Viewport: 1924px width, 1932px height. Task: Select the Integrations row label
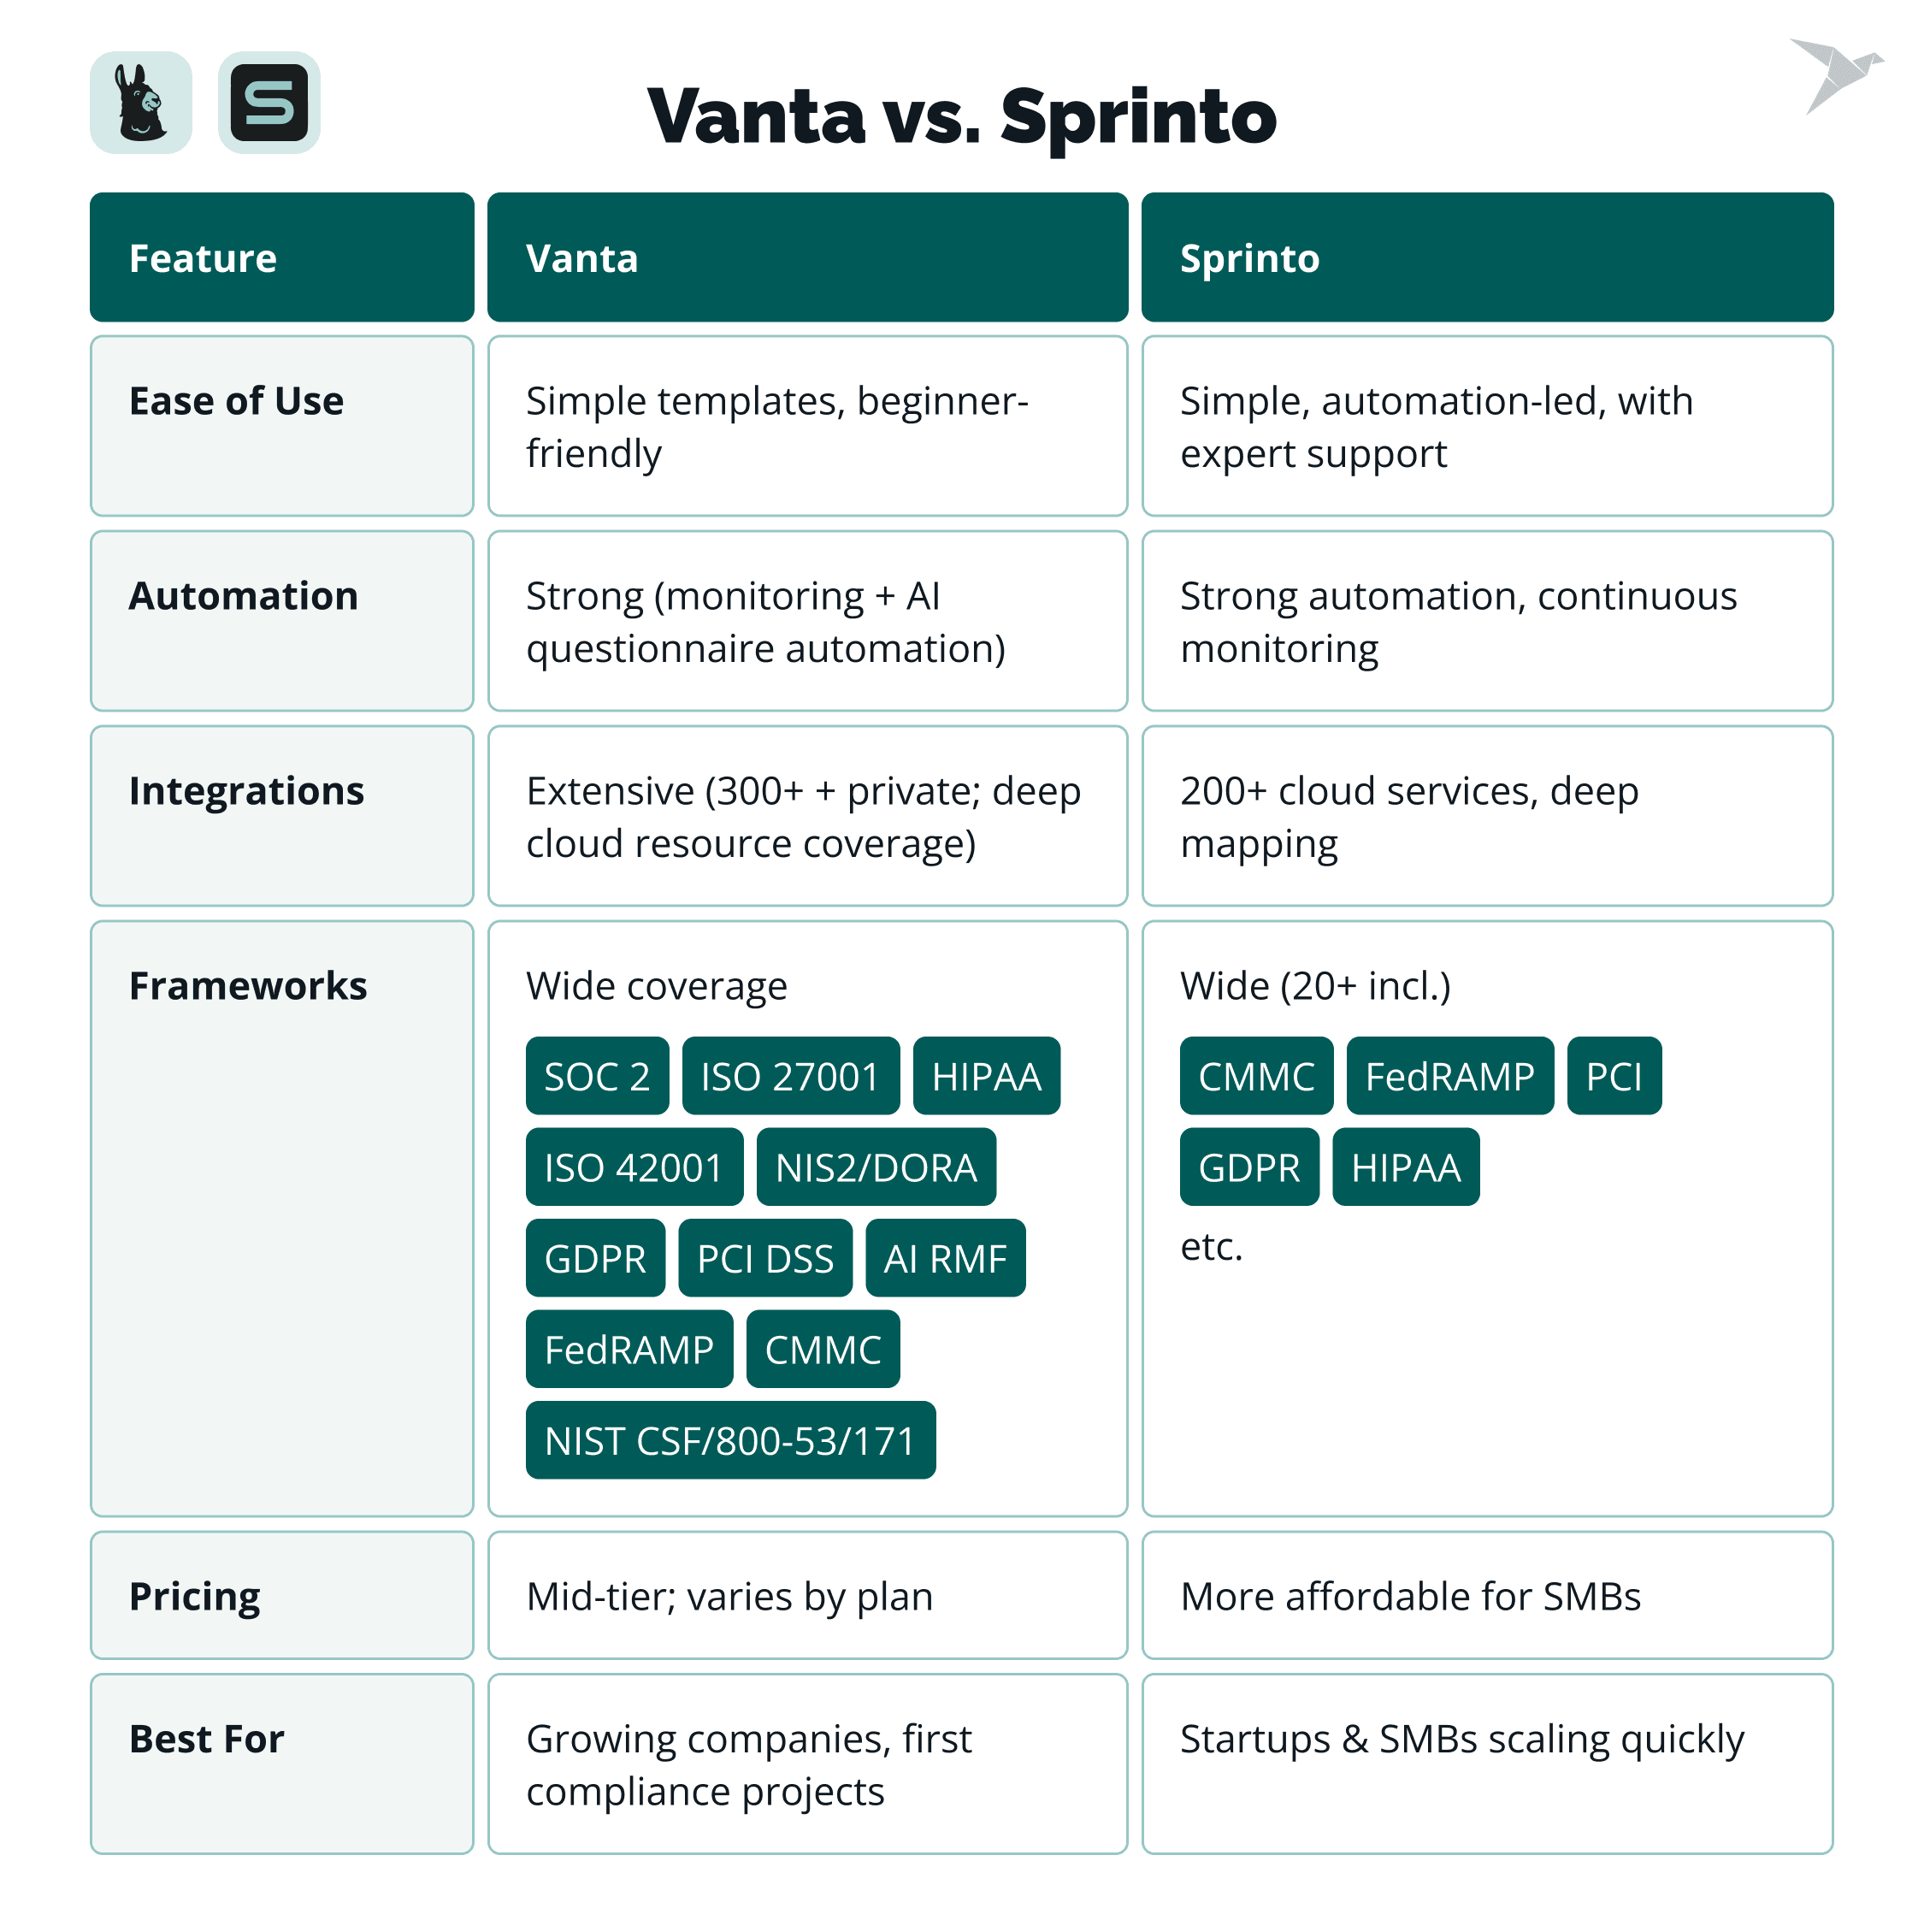(x=247, y=791)
